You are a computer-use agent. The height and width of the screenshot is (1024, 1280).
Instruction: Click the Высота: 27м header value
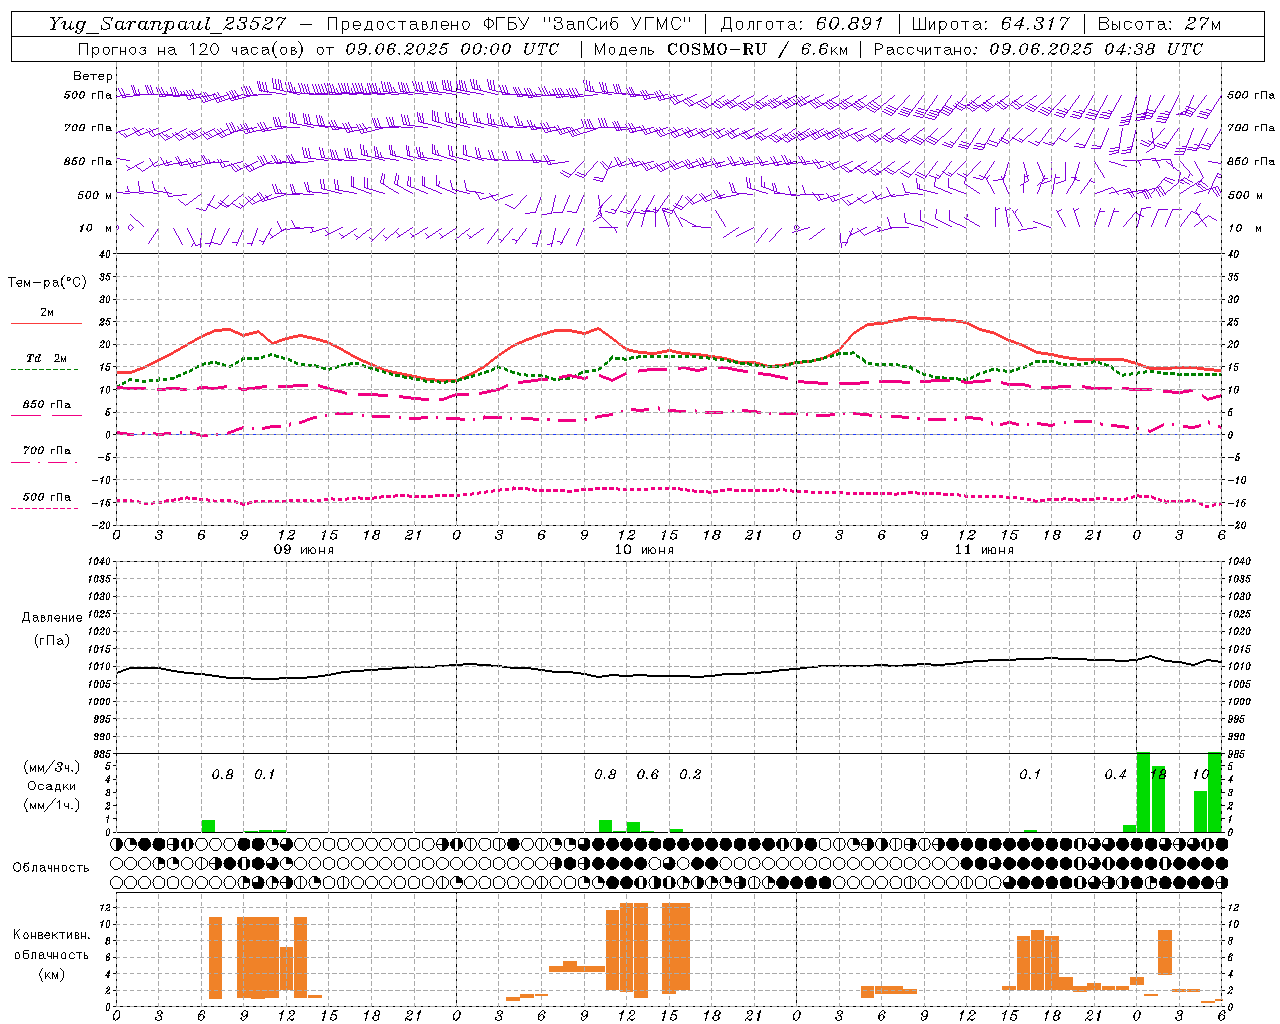pyautogui.click(x=1159, y=24)
